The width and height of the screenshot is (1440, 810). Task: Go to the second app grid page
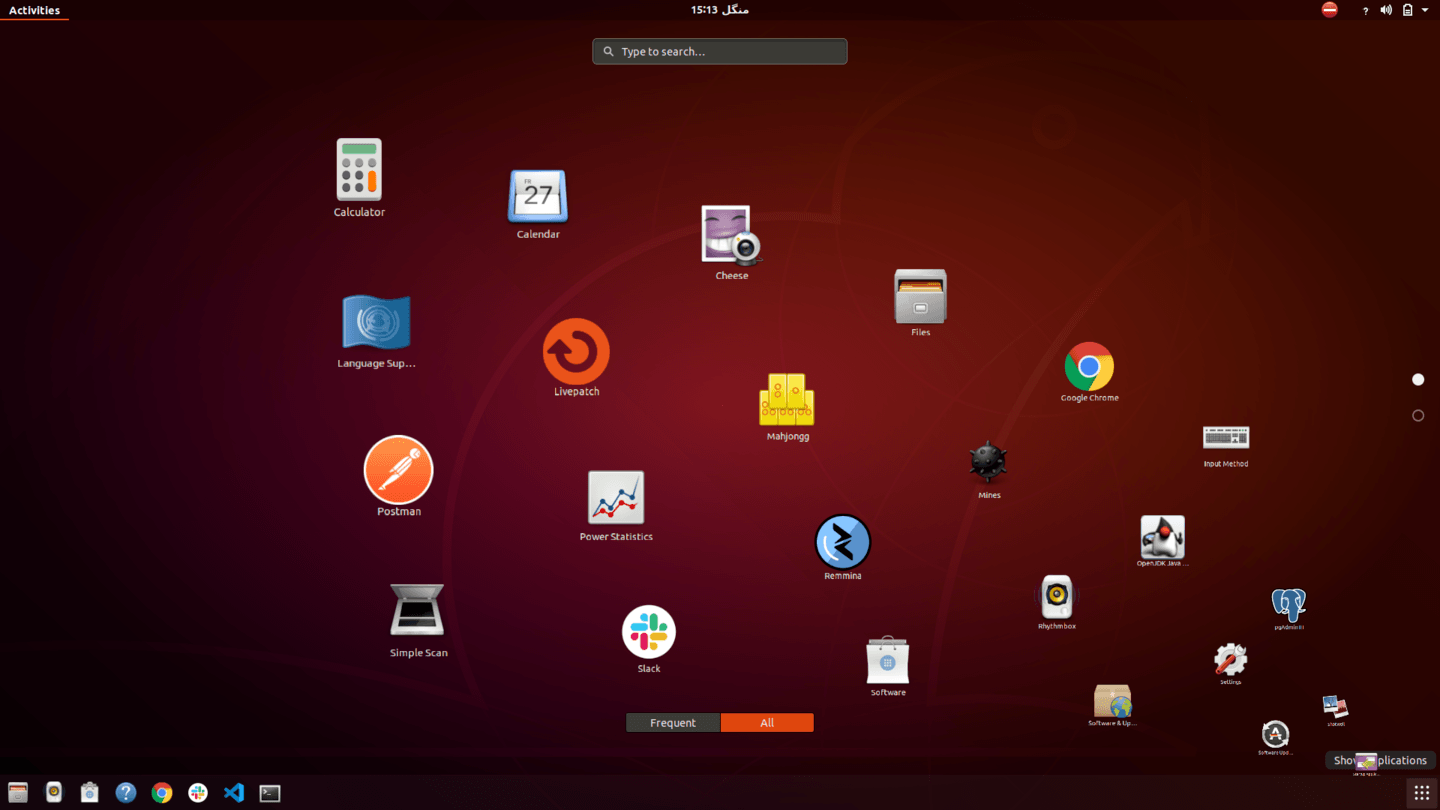tap(1418, 416)
